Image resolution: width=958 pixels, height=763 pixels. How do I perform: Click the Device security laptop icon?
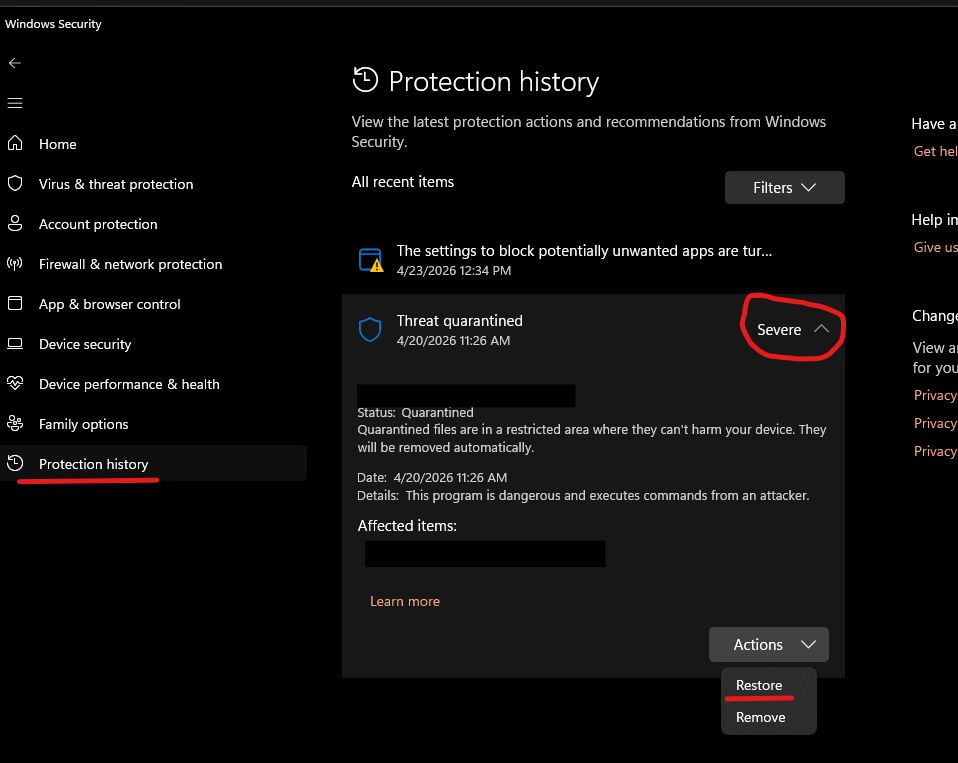(x=15, y=344)
